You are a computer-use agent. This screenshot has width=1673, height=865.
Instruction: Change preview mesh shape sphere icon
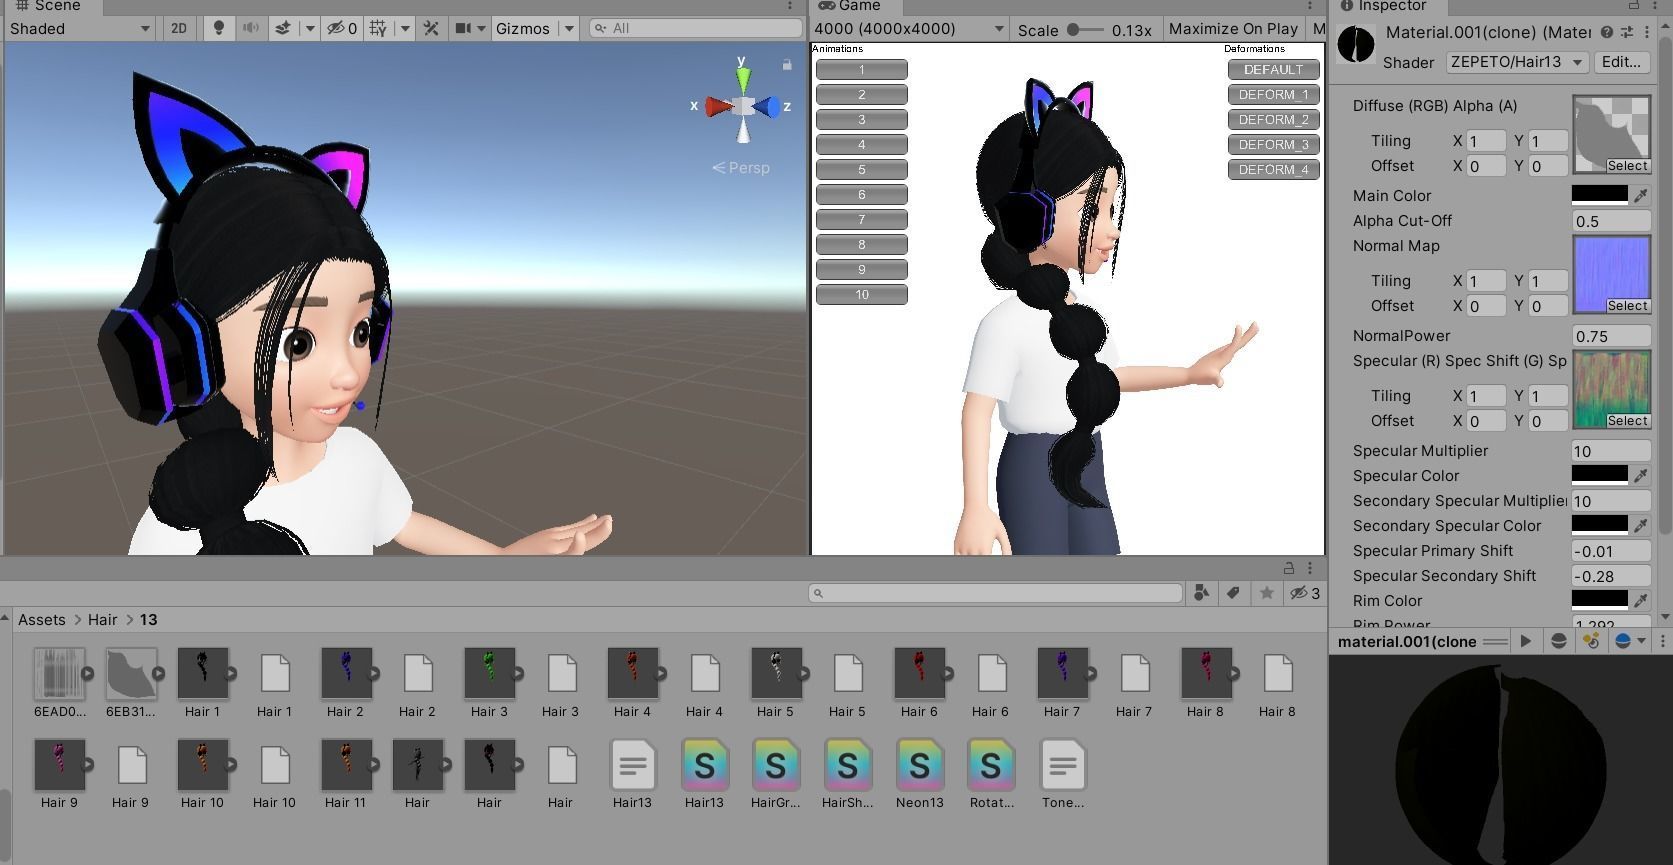pyautogui.click(x=1558, y=641)
